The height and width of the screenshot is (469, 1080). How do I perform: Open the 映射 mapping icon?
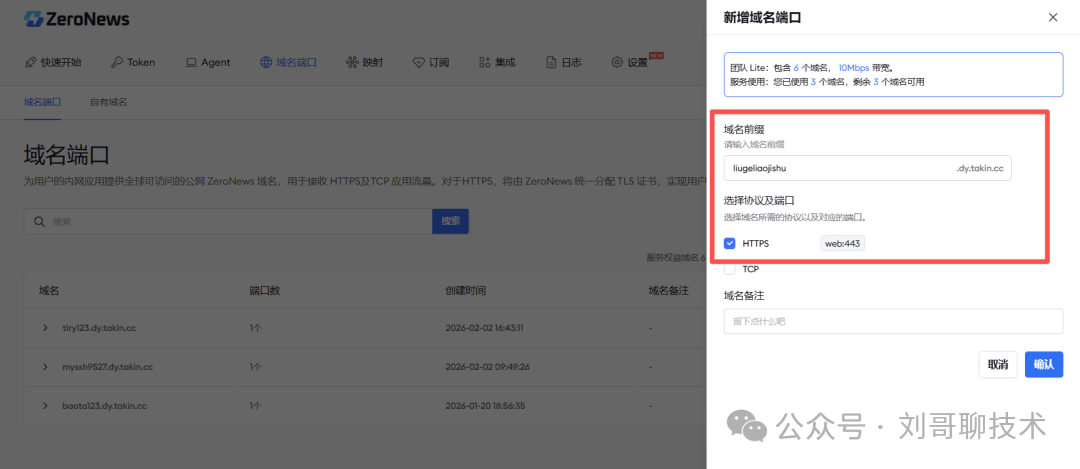pos(351,62)
